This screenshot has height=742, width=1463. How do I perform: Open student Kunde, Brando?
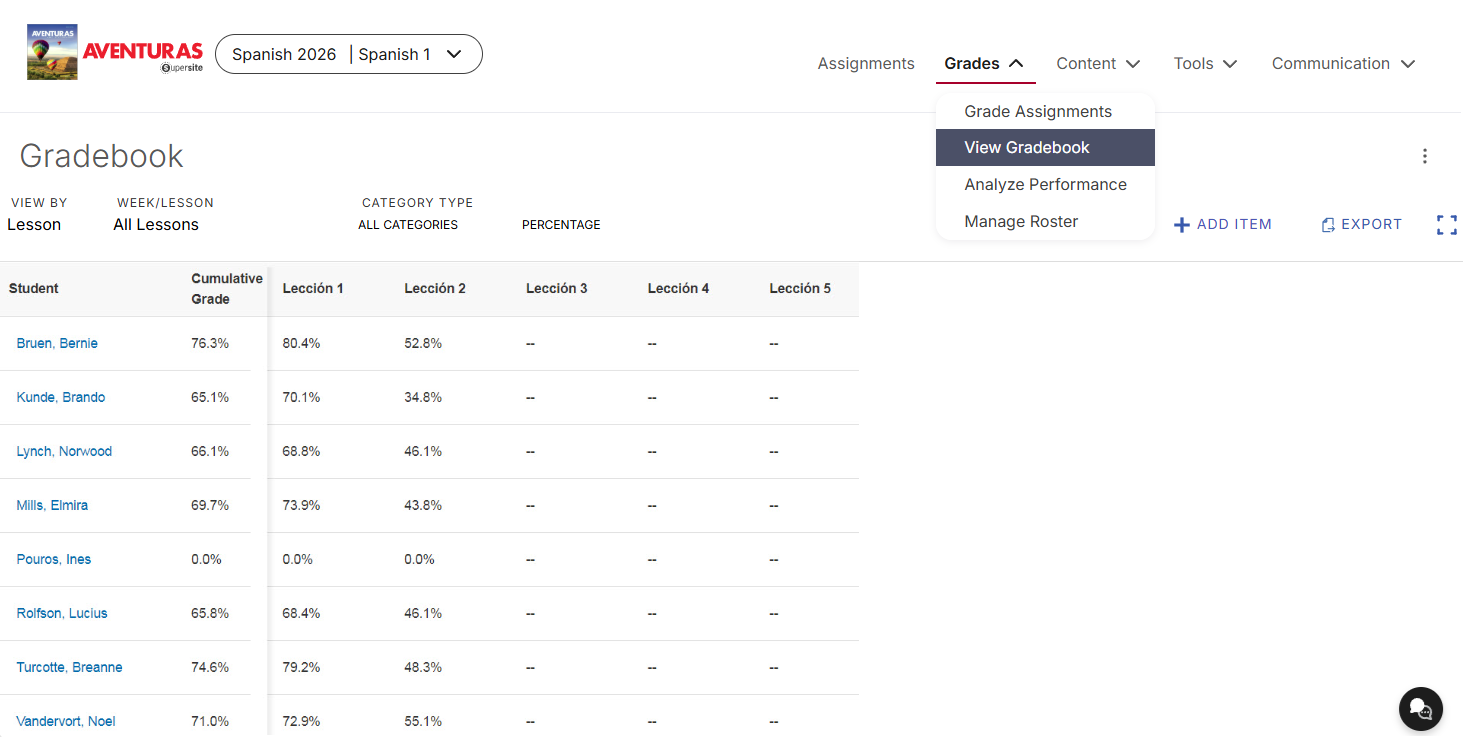61,397
